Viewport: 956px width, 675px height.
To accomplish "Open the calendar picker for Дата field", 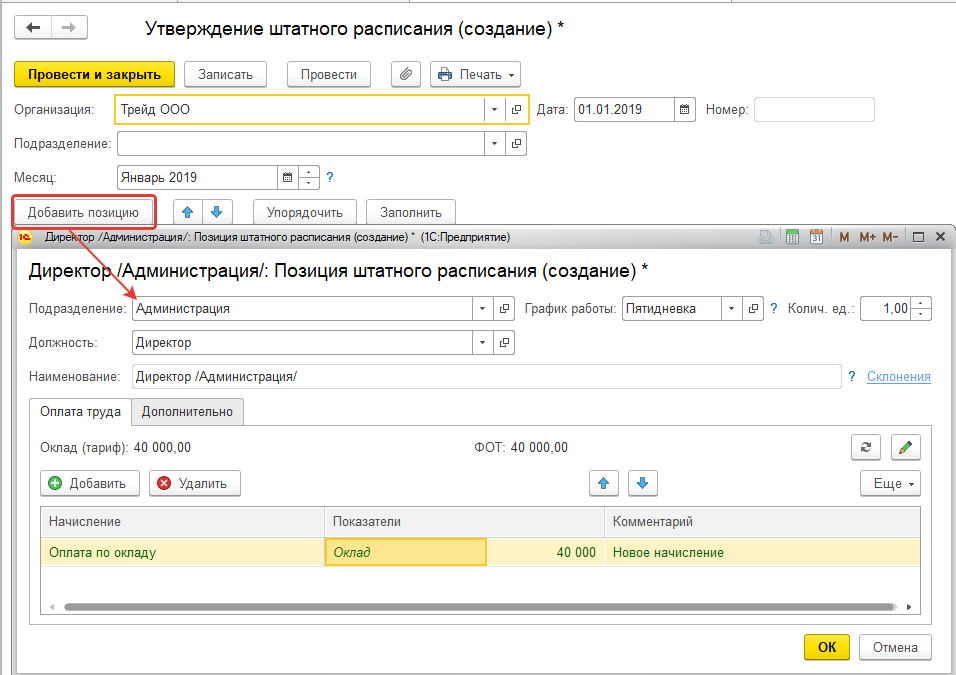I will (685, 110).
